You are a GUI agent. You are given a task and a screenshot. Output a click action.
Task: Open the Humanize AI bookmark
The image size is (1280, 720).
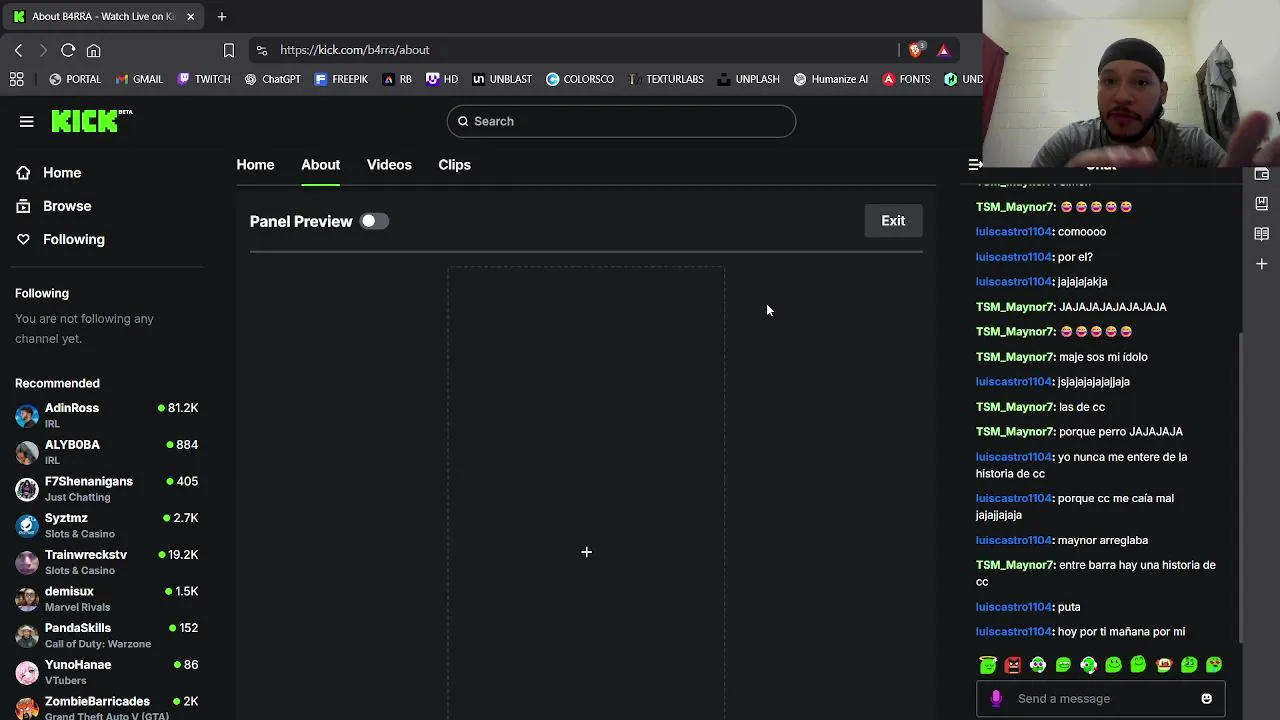[831, 79]
